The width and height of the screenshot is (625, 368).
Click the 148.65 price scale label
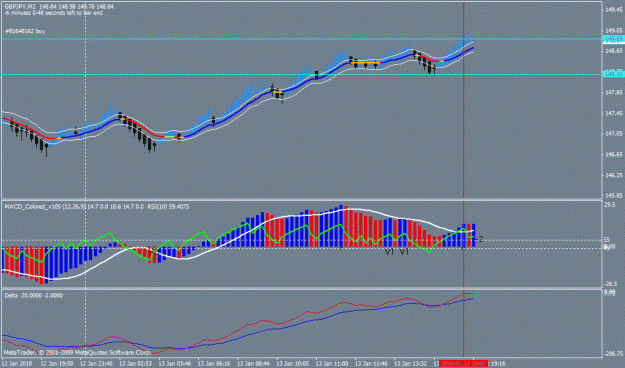tap(614, 51)
